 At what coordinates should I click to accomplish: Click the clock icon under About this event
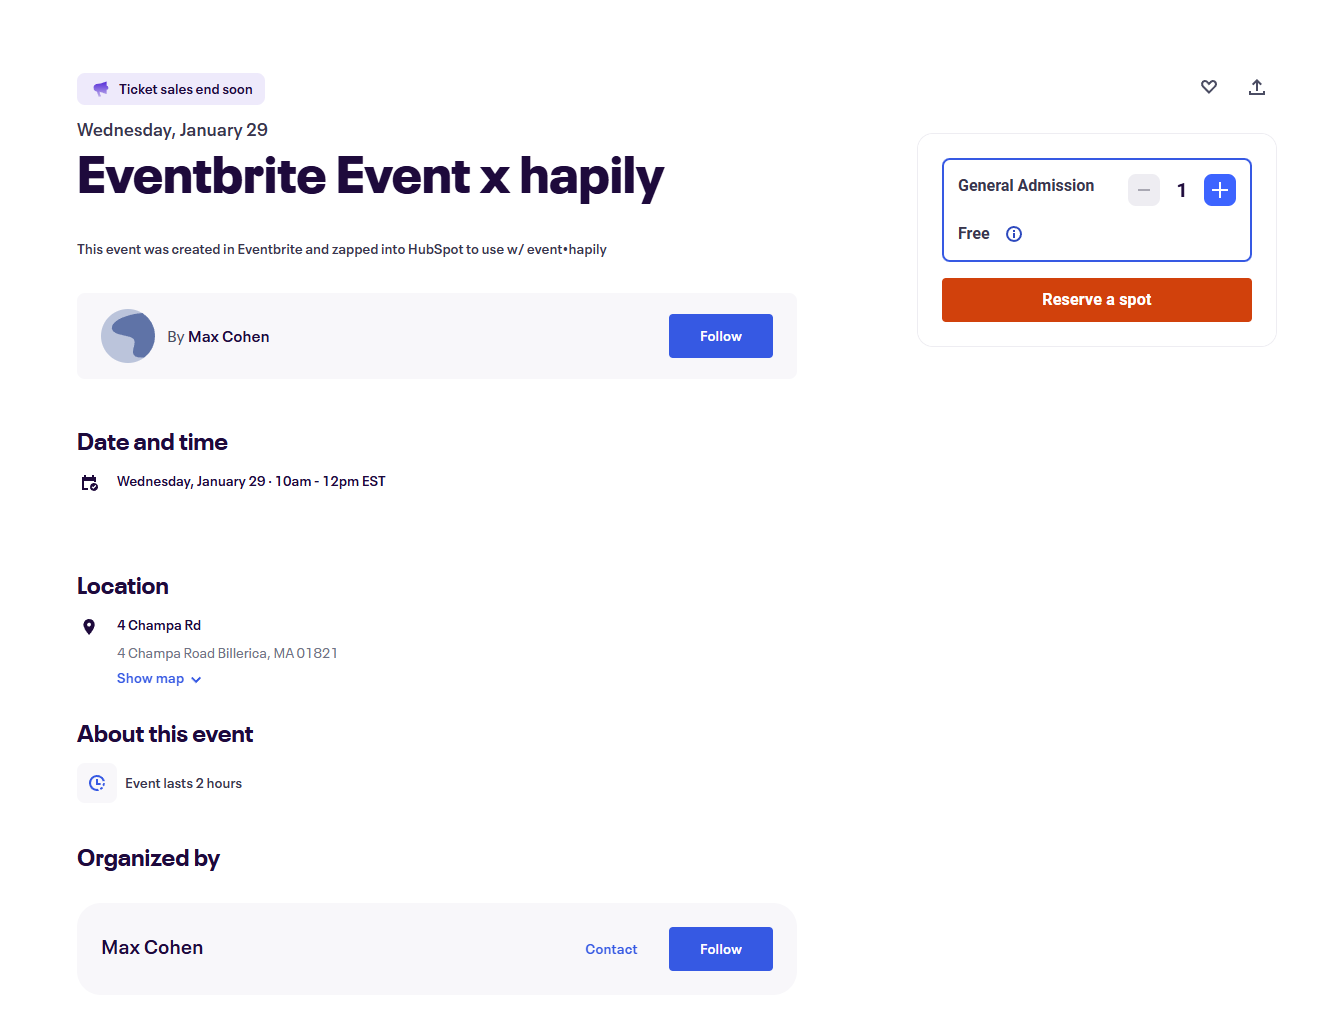tap(97, 783)
